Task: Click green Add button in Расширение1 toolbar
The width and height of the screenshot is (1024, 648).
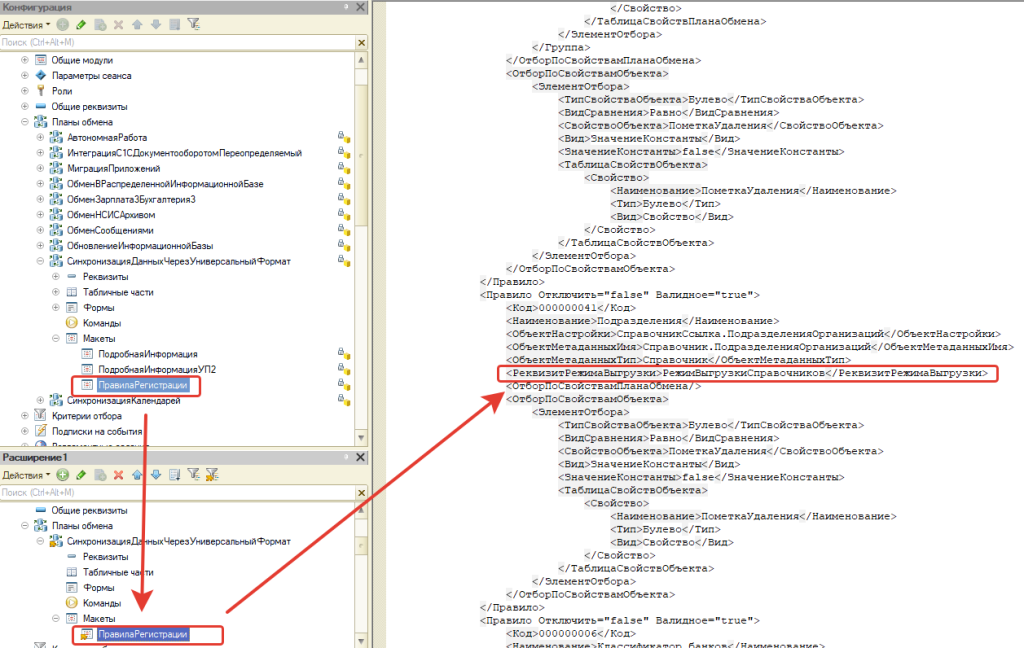Action: tap(63, 474)
